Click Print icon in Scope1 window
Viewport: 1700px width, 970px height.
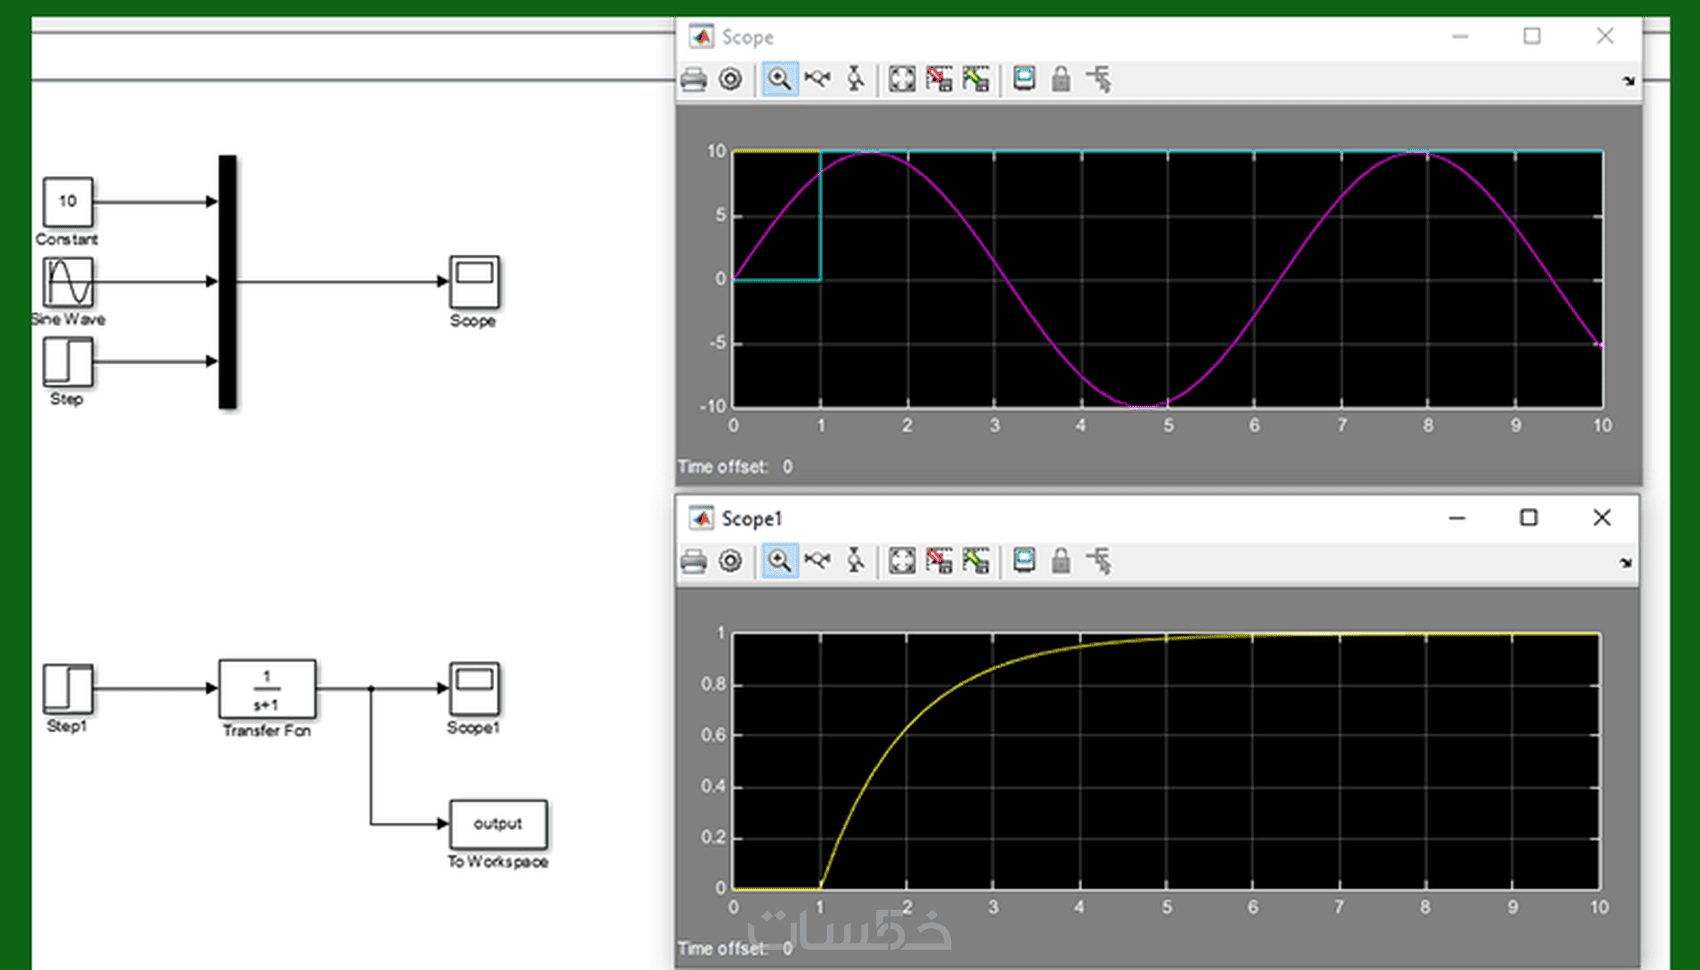[694, 561]
